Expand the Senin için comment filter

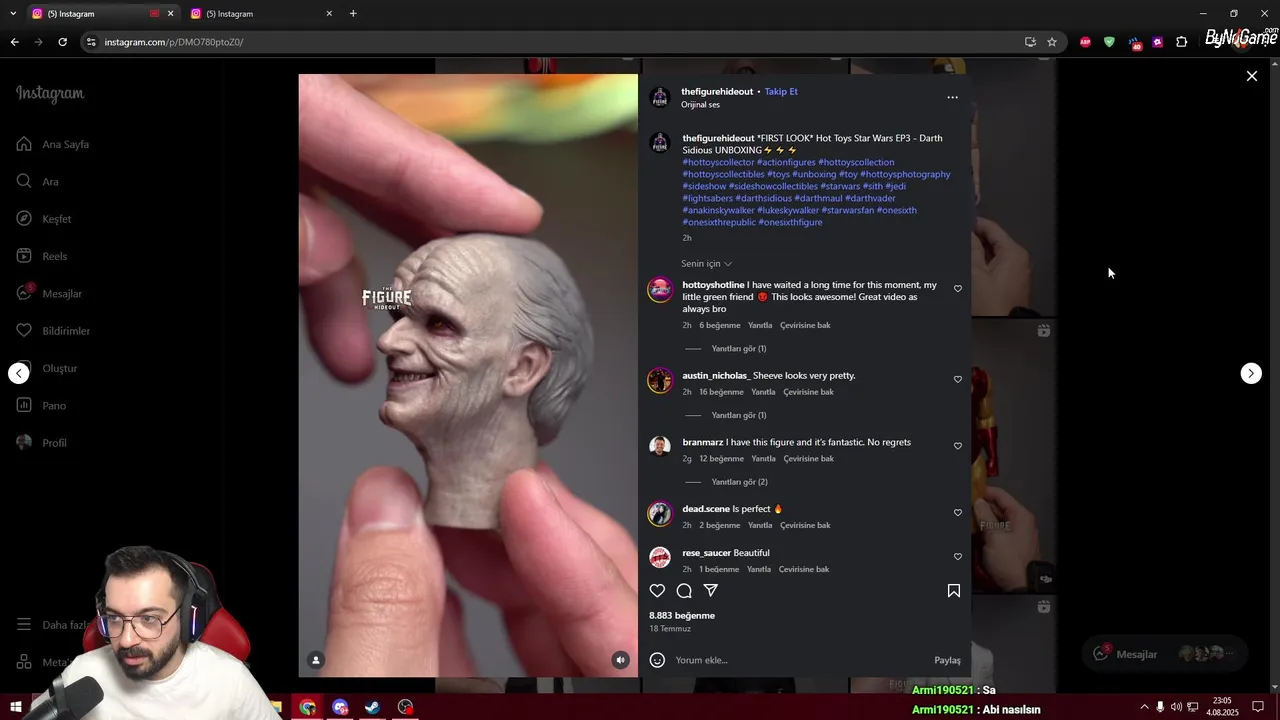pyautogui.click(x=706, y=264)
